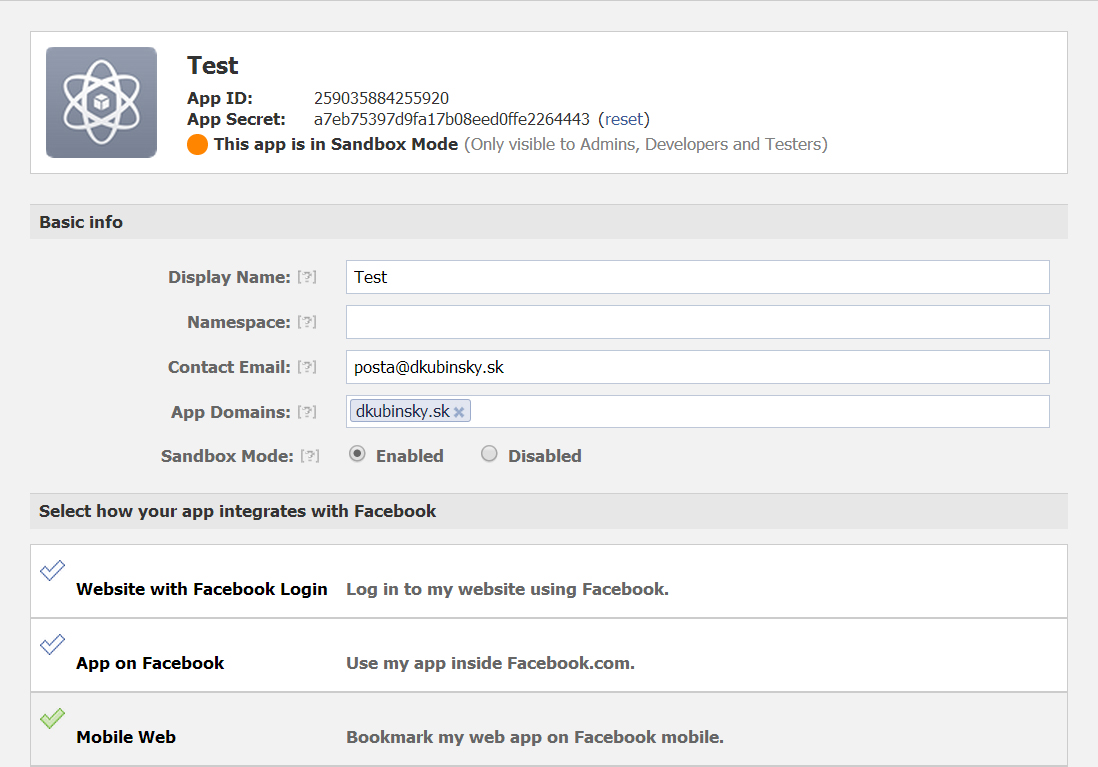Open the Contact Email help [?] icon
The image size is (1098, 767).
point(307,366)
